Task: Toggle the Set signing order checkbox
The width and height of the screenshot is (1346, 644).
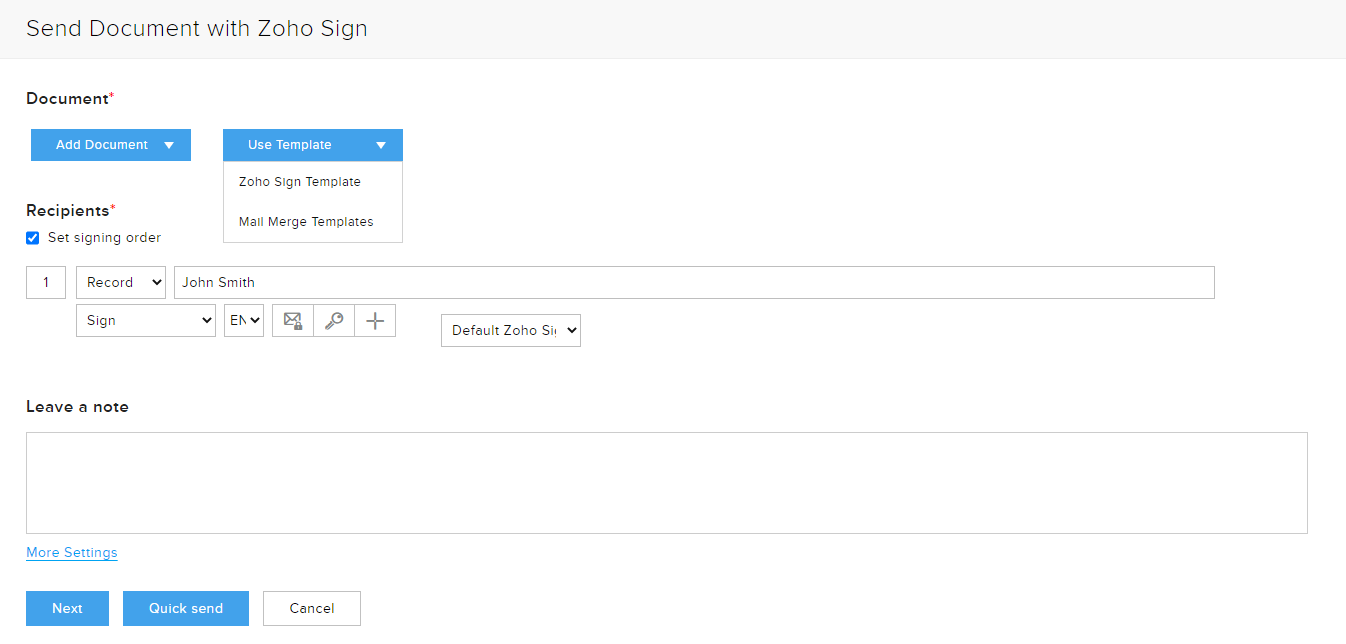Action: coord(33,238)
